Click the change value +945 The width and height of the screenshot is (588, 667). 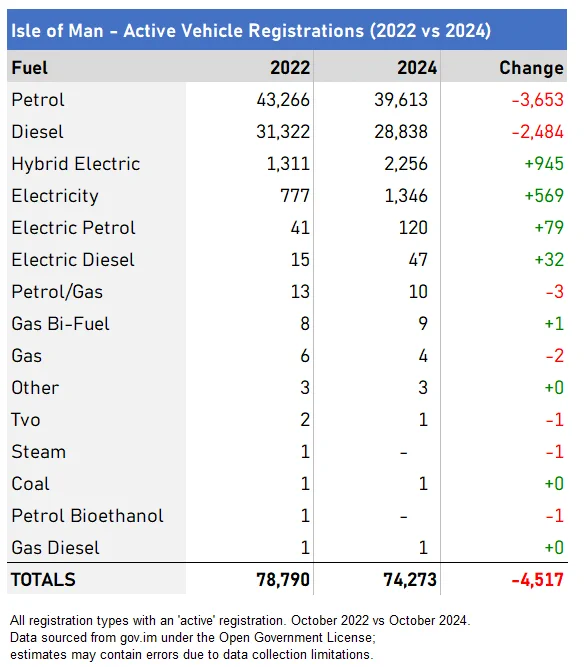tap(544, 164)
